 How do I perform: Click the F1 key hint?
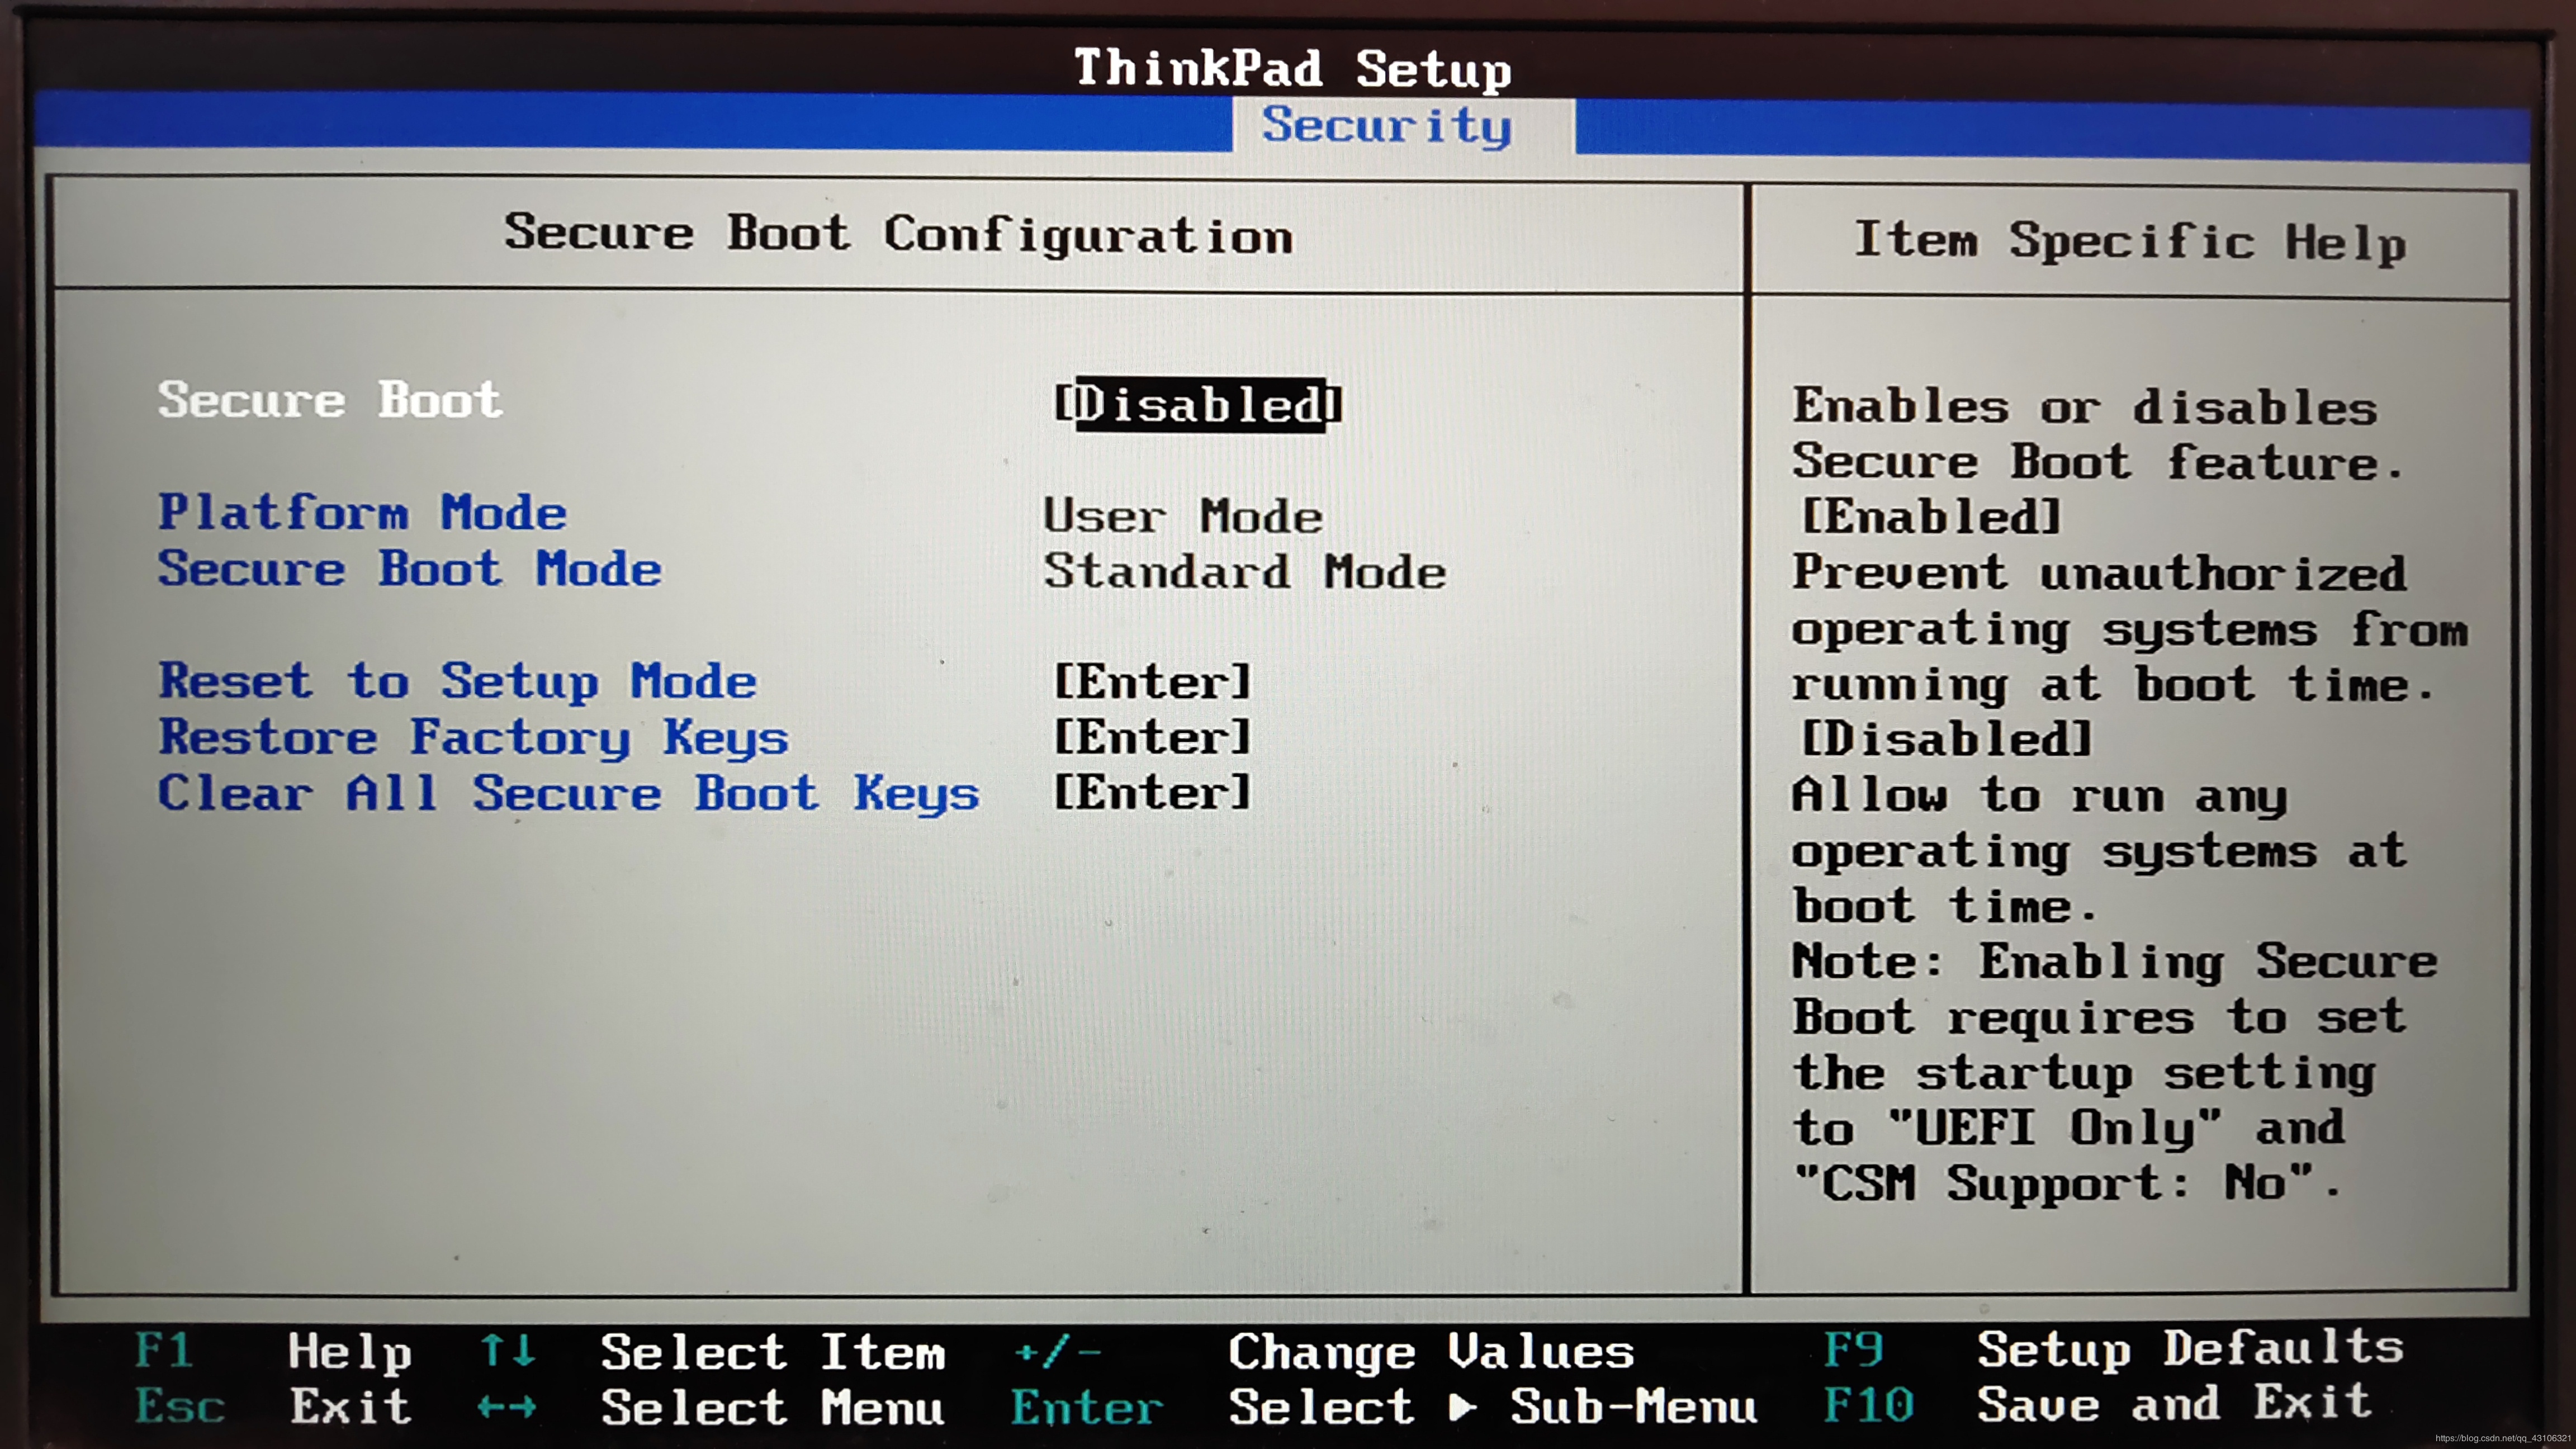(163, 1350)
